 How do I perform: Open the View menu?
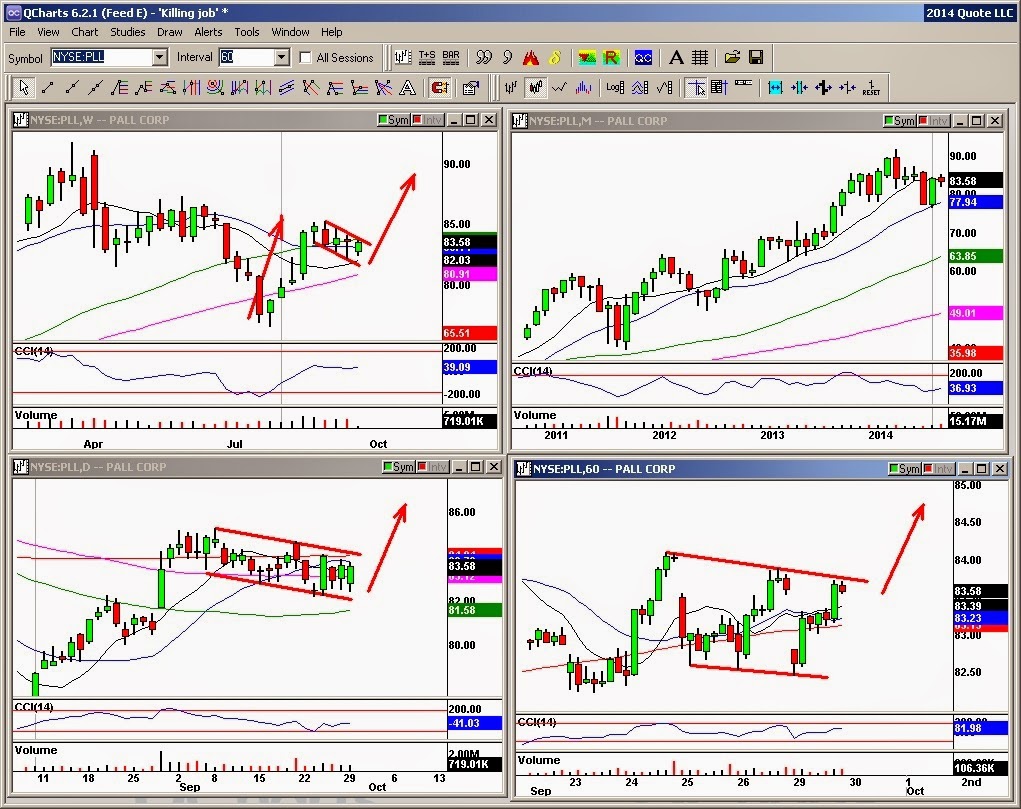[x=48, y=32]
